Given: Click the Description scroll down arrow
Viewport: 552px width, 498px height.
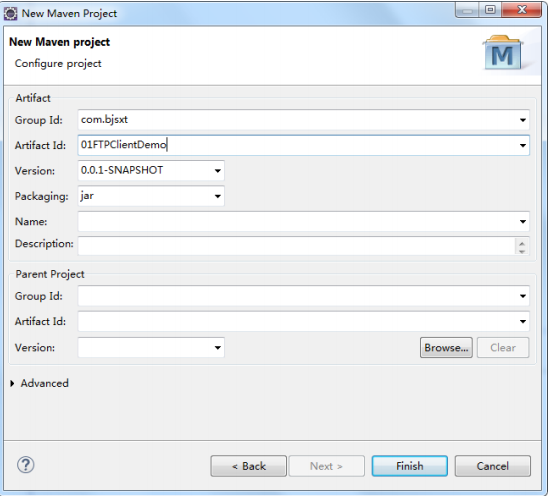Looking at the screenshot, I should (x=522, y=251).
